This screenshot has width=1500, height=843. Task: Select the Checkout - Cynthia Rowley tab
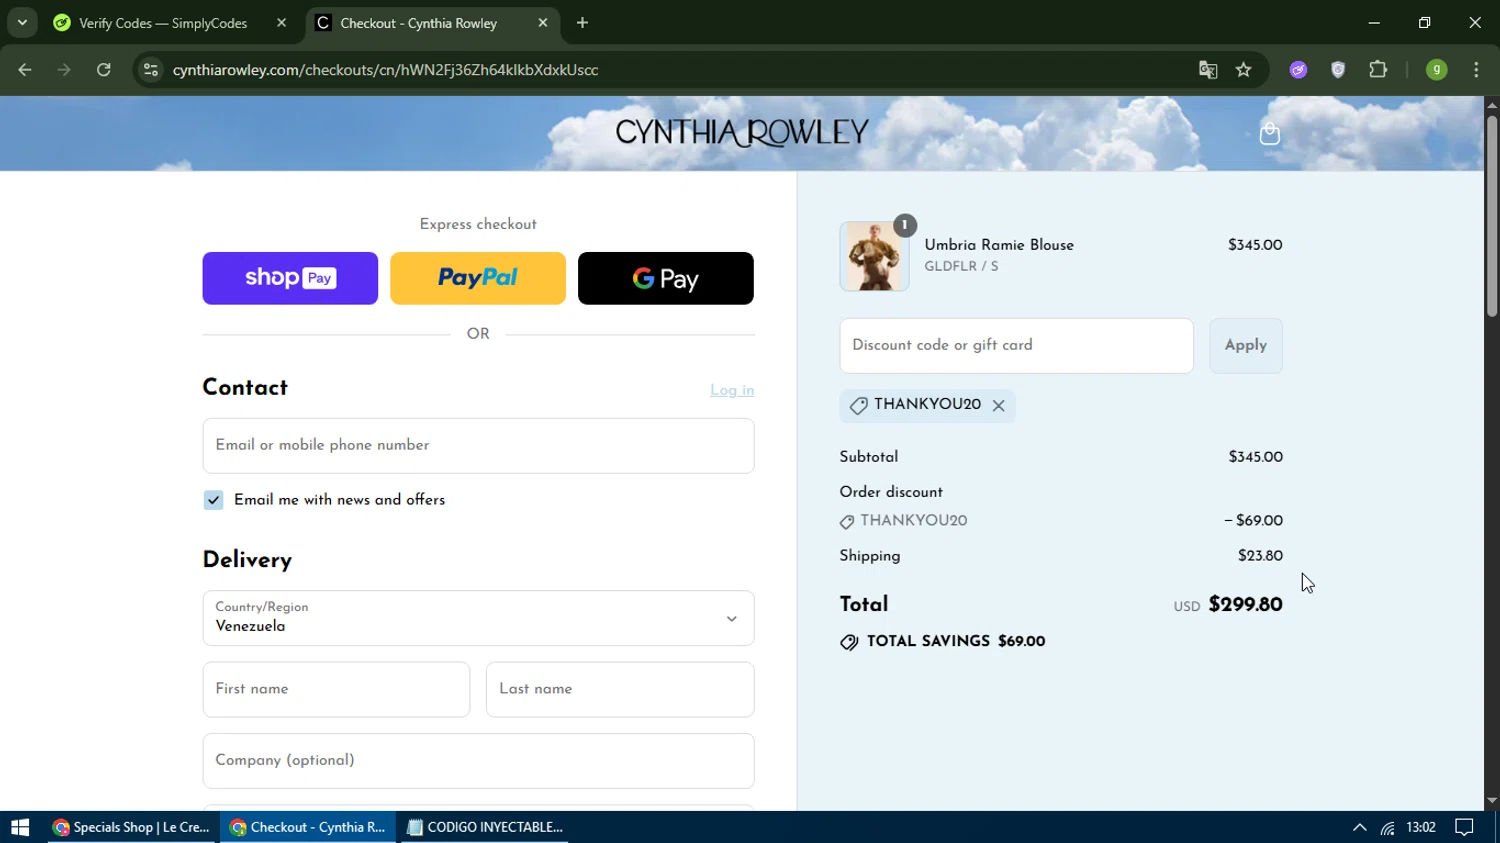pos(418,23)
